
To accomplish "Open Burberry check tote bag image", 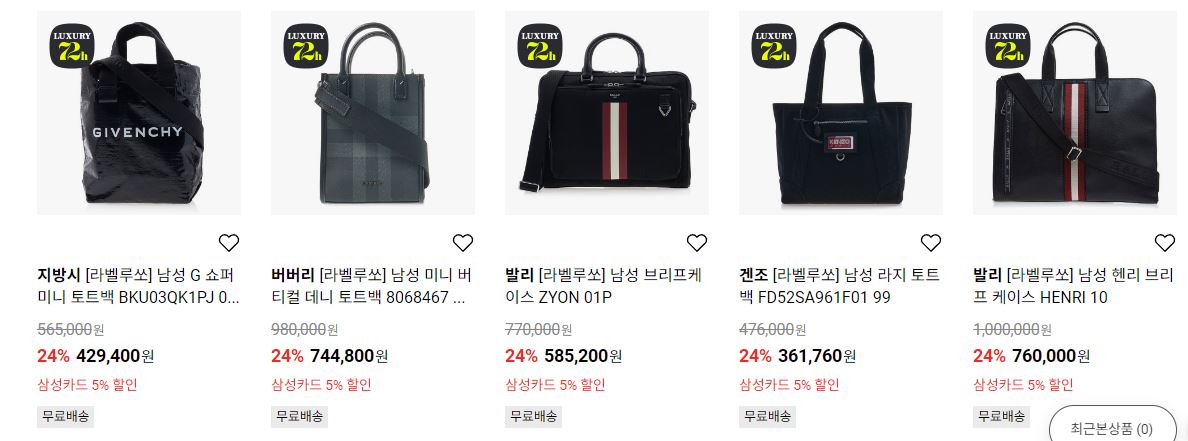I will pos(373,113).
